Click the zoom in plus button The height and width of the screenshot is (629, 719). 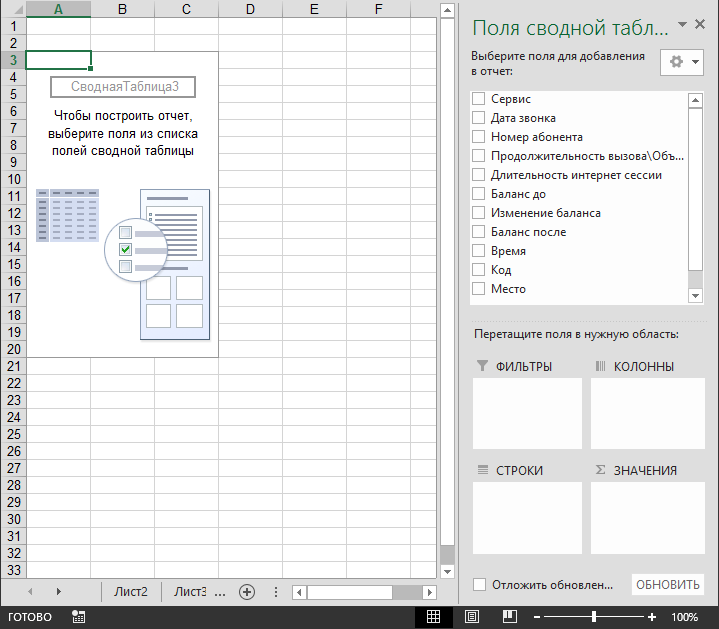[x=652, y=617]
